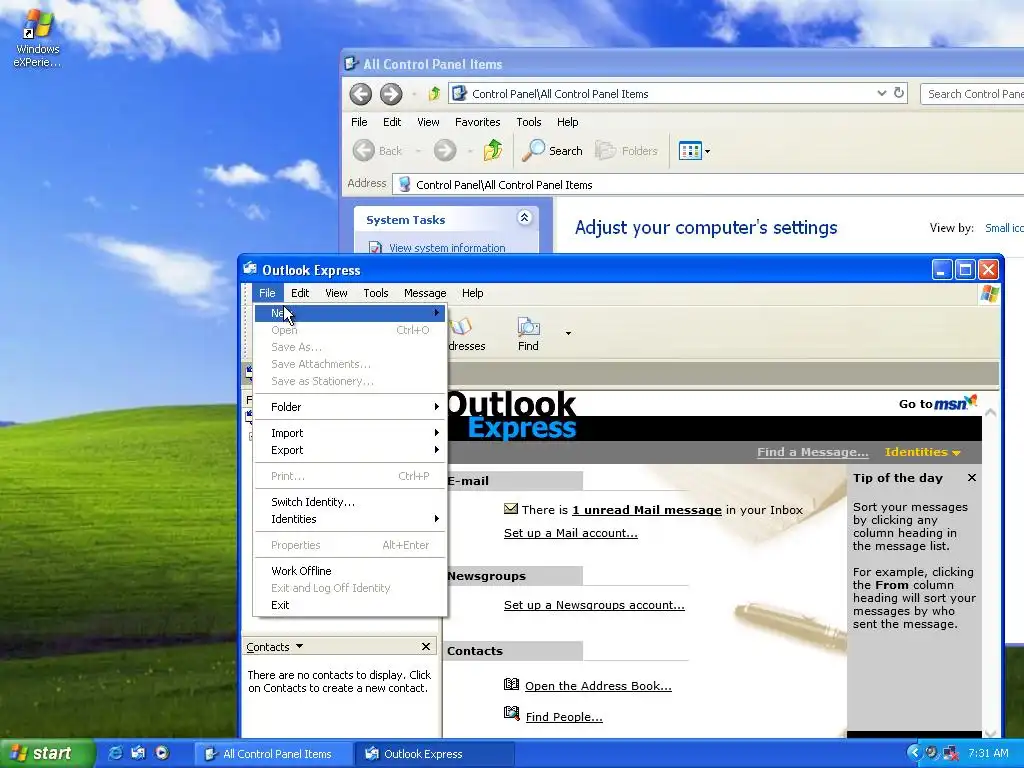The image size is (1024, 768).
Task: Open the Export submenu
Action: point(349,450)
